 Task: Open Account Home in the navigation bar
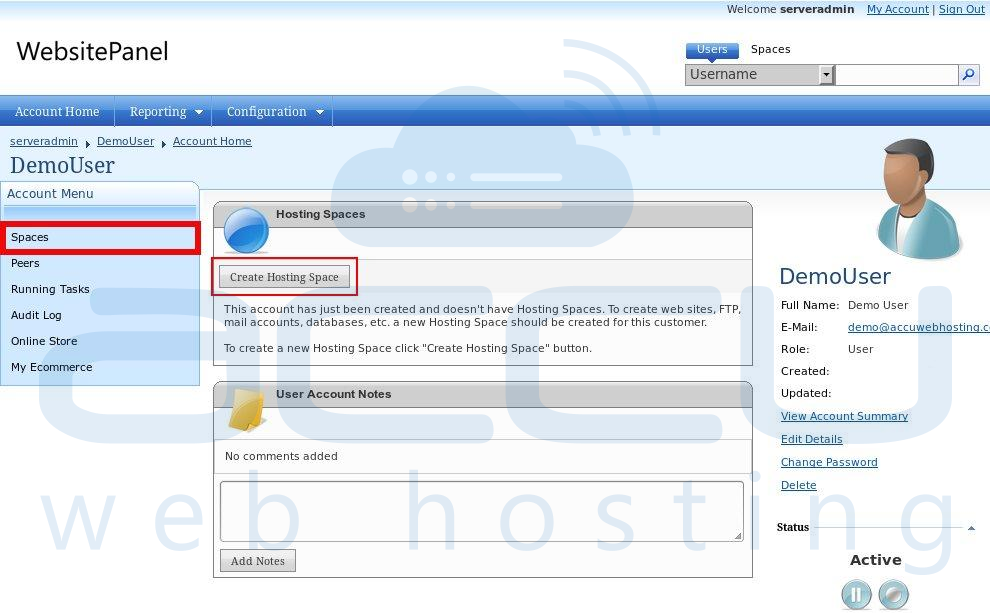pos(57,112)
